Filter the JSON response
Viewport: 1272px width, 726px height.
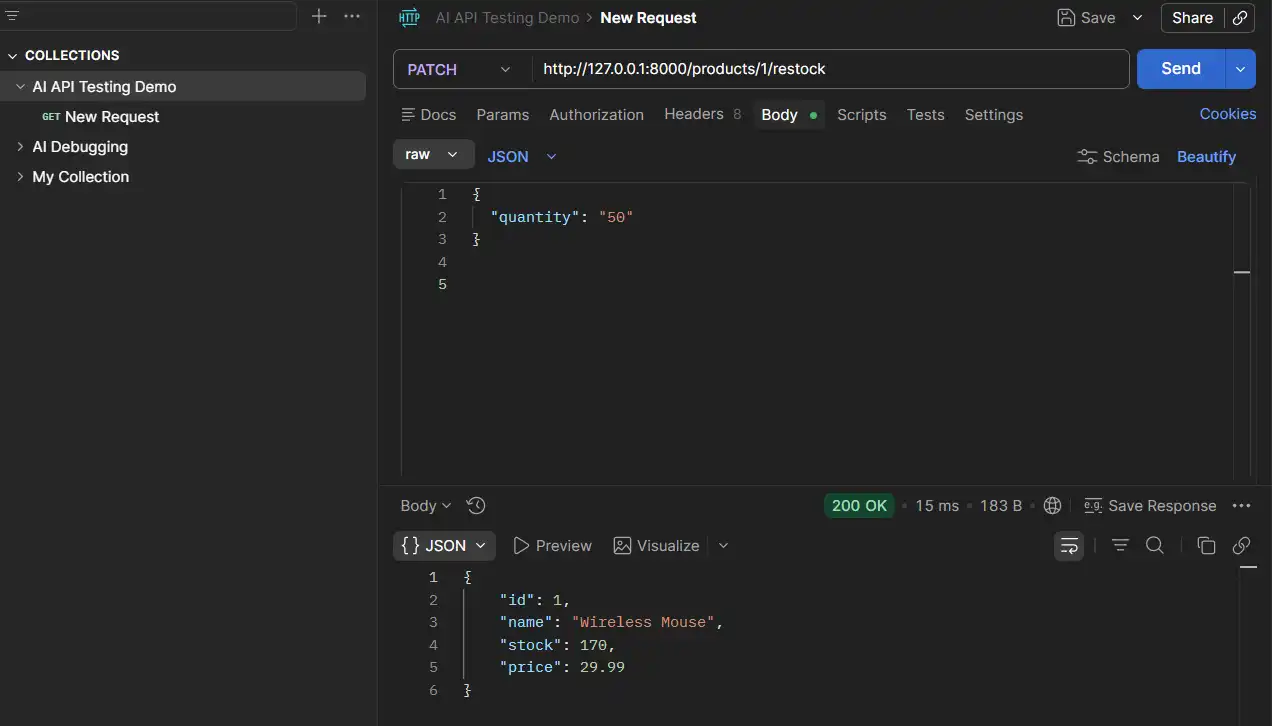click(x=1120, y=545)
